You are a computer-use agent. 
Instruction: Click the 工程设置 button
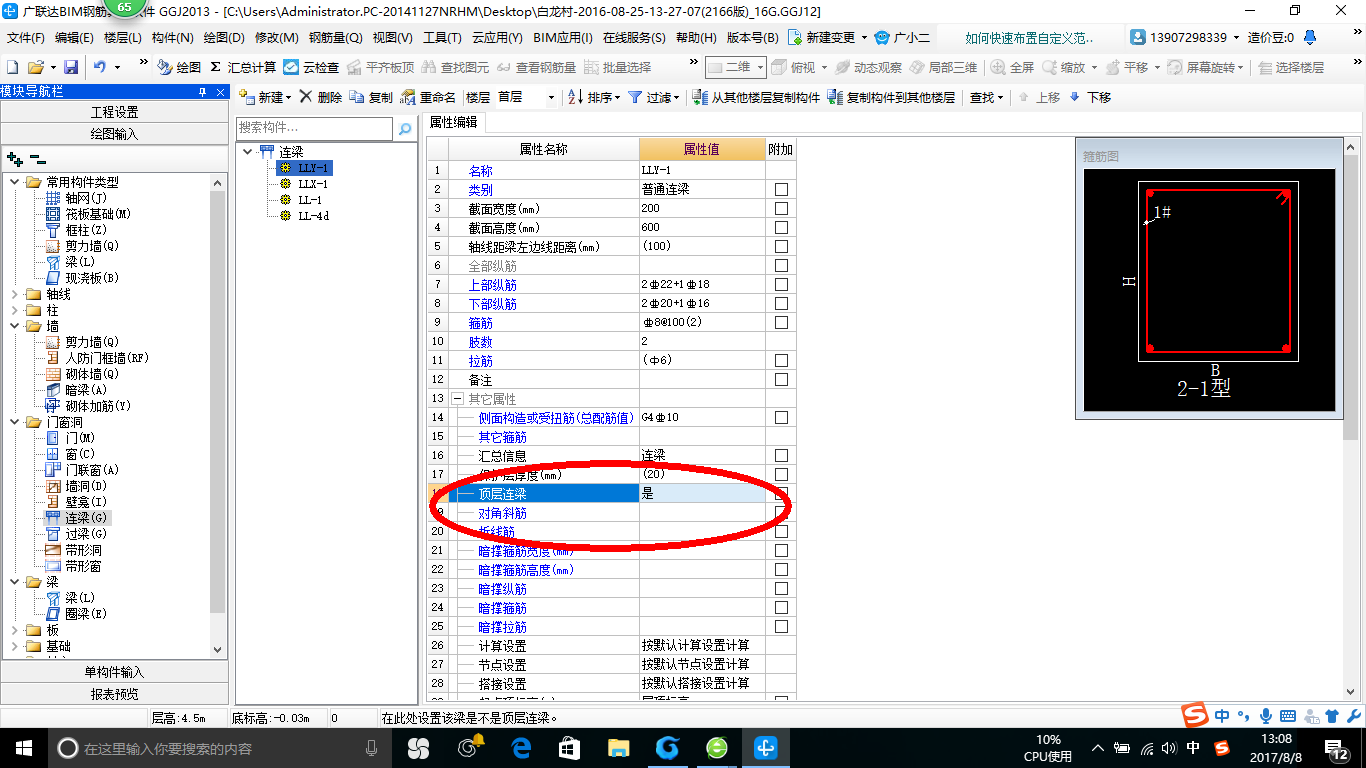point(114,112)
